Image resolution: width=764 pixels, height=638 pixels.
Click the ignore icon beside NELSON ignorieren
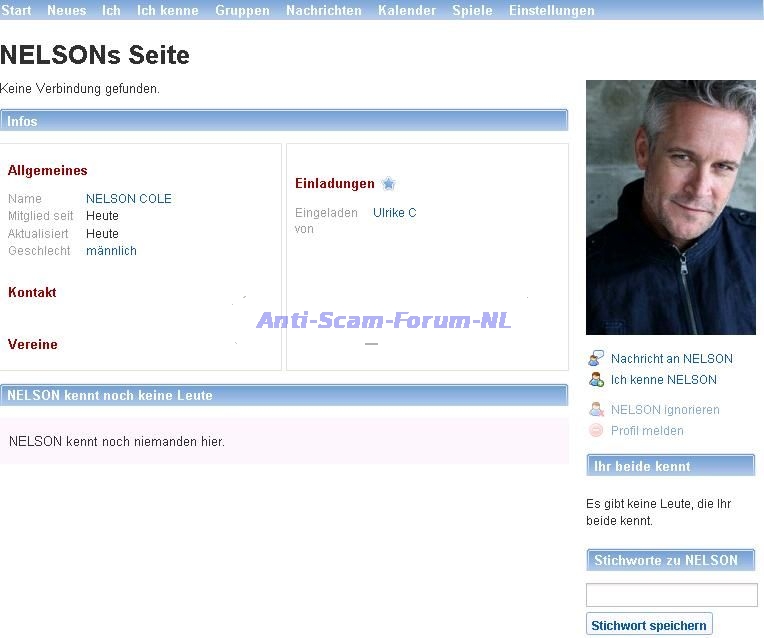coord(596,409)
